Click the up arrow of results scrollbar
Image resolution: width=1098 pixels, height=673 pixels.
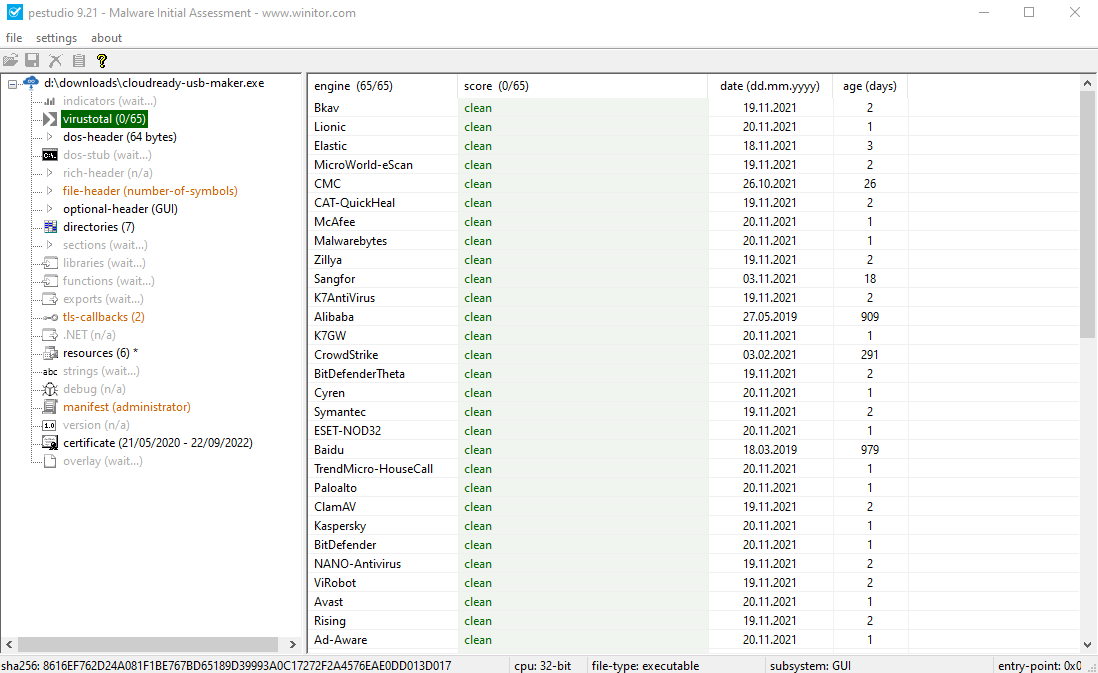1087,83
